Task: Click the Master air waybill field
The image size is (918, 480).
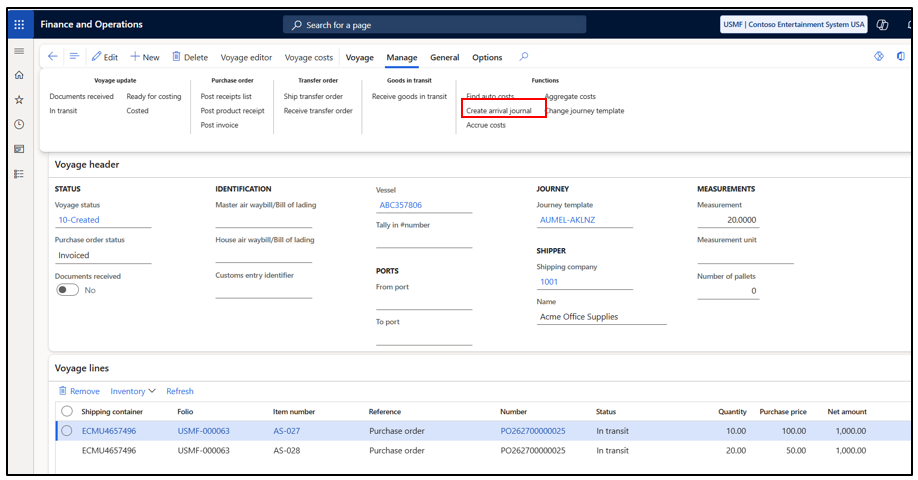Action: coord(263,220)
